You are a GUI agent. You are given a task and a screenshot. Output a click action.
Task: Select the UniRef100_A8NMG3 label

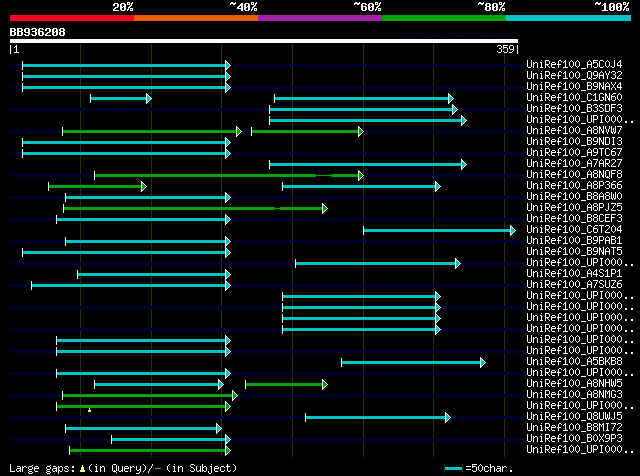coord(574,394)
